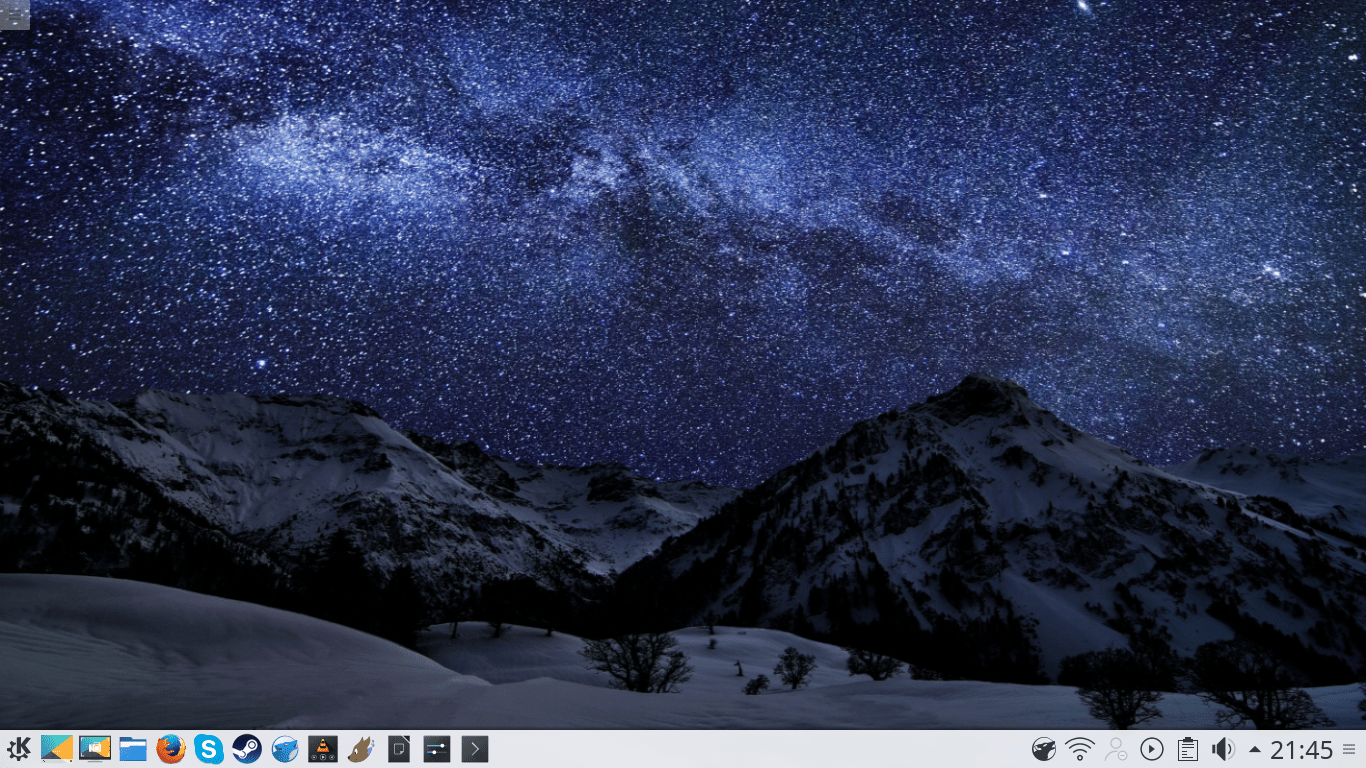Open system settings sliders icon

pyautogui.click(x=437, y=749)
